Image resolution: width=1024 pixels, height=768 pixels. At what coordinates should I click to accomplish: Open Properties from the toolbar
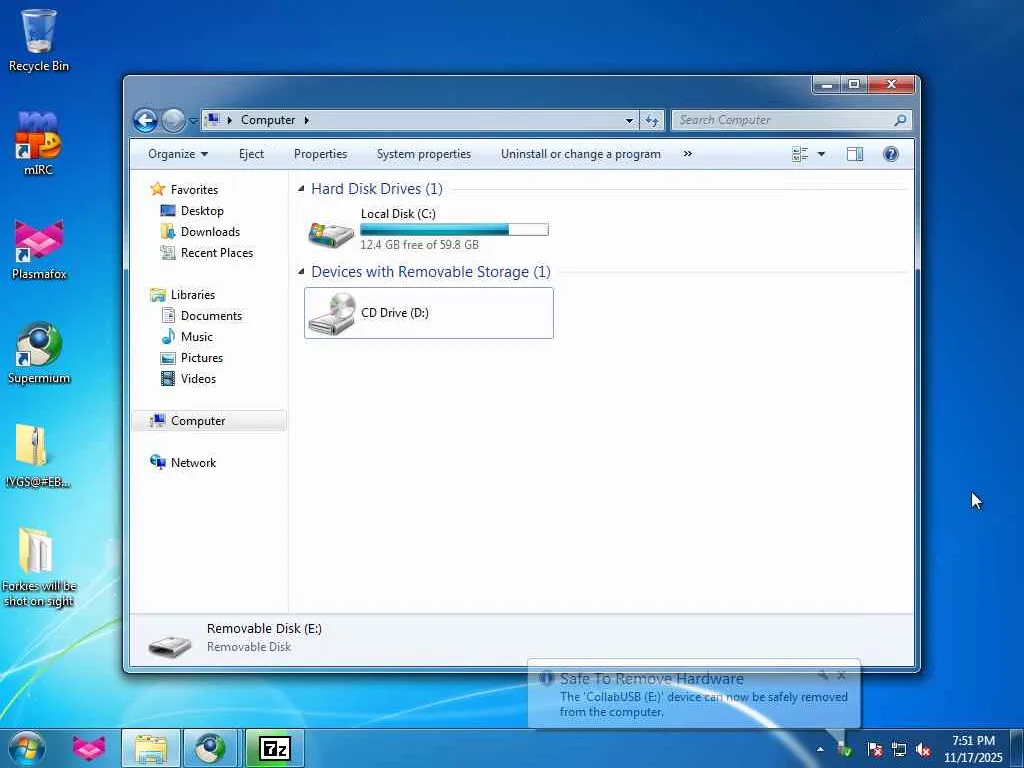(x=320, y=154)
